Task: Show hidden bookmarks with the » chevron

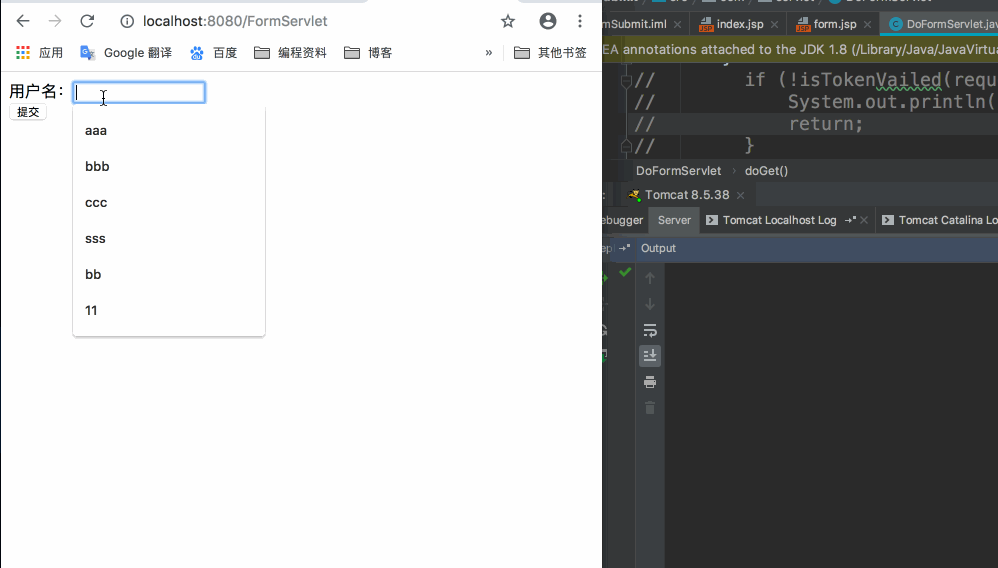Action: coord(488,53)
